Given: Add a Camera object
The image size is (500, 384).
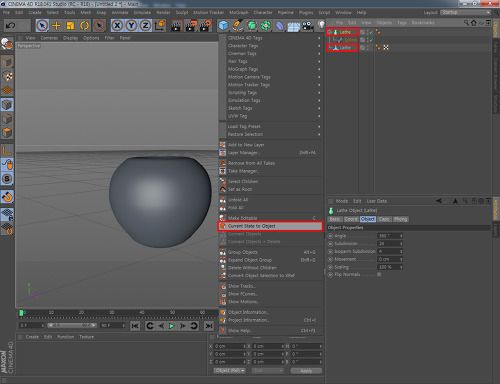Looking at the screenshot, I should pos(308,25).
